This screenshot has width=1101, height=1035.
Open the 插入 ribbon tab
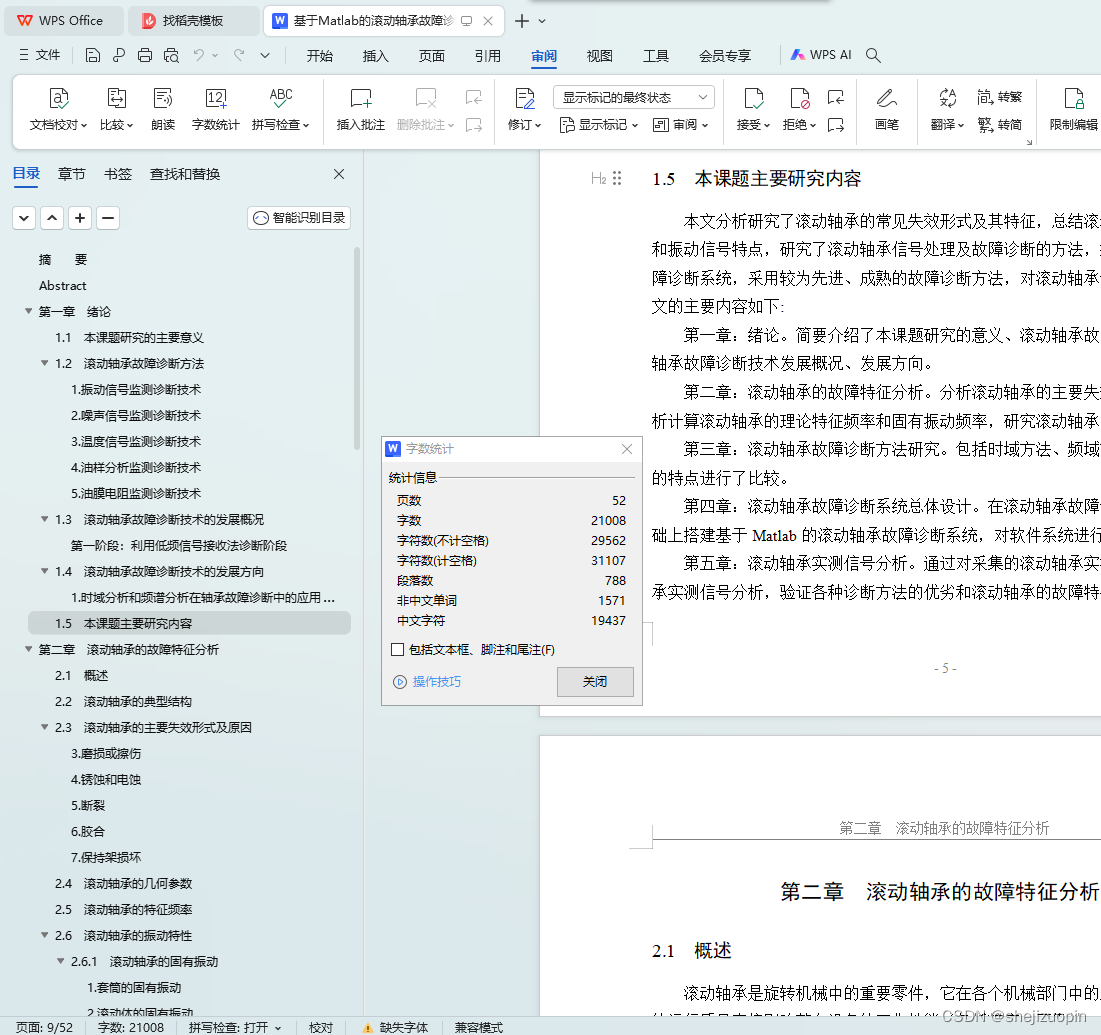(x=376, y=56)
